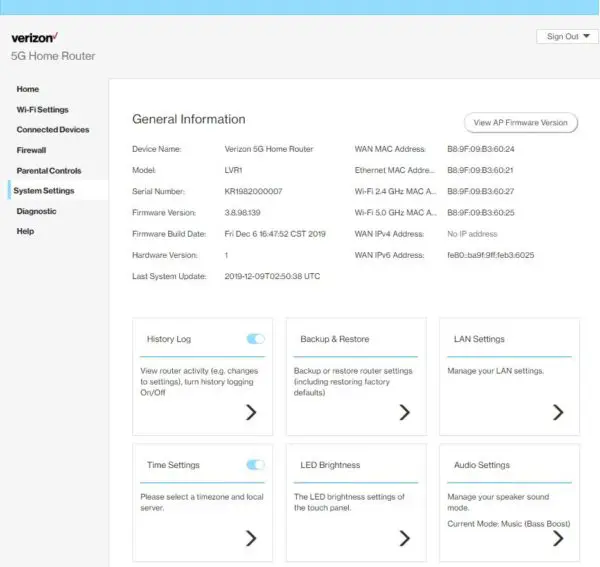Click 'Current Mode: Music (Bass Boost)' text

click(509, 524)
